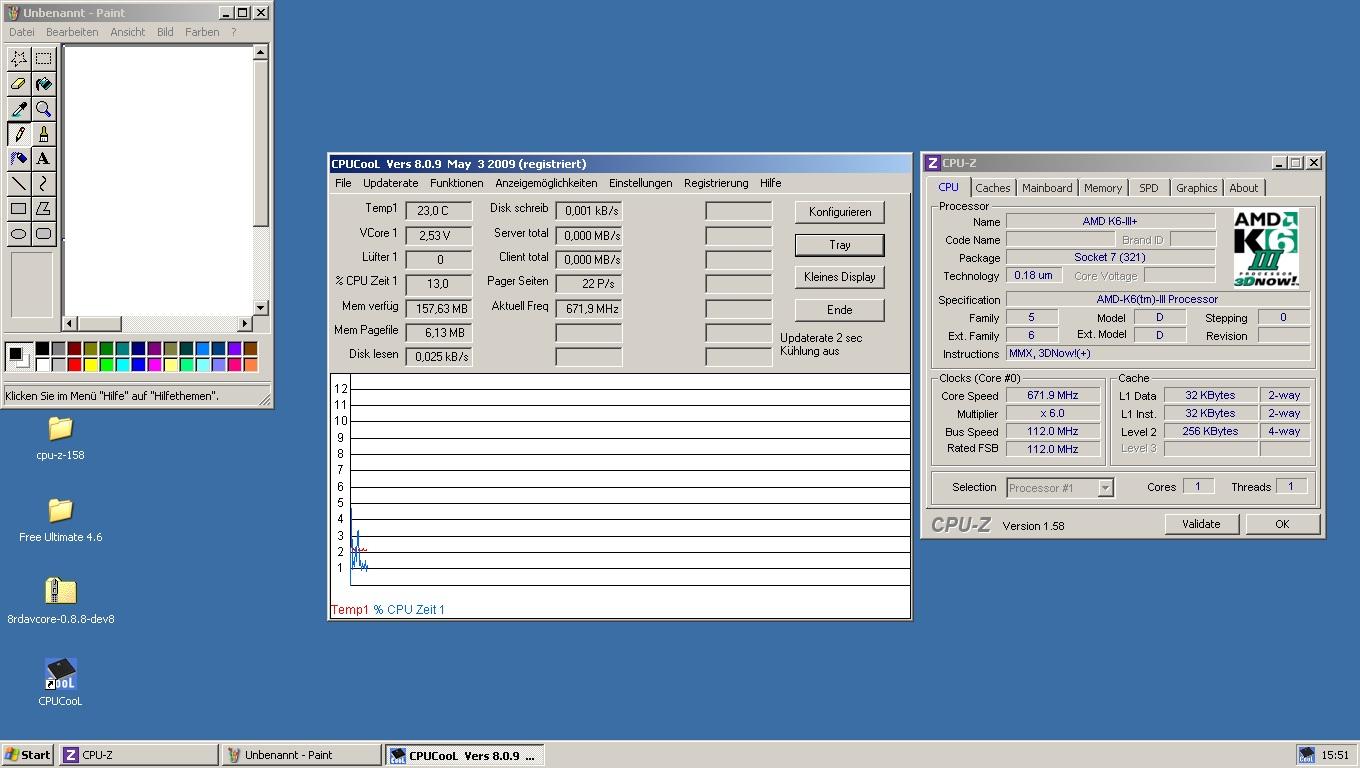The image size is (1360, 768).
Task: Select the Free Ultimate 4.6 folder icon
Action: pyautogui.click(x=60, y=510)
